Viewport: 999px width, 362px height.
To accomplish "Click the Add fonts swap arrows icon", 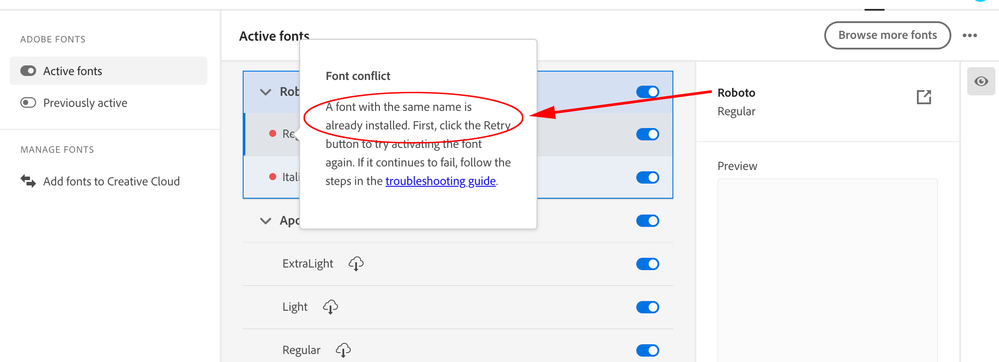I will point(28,181).
